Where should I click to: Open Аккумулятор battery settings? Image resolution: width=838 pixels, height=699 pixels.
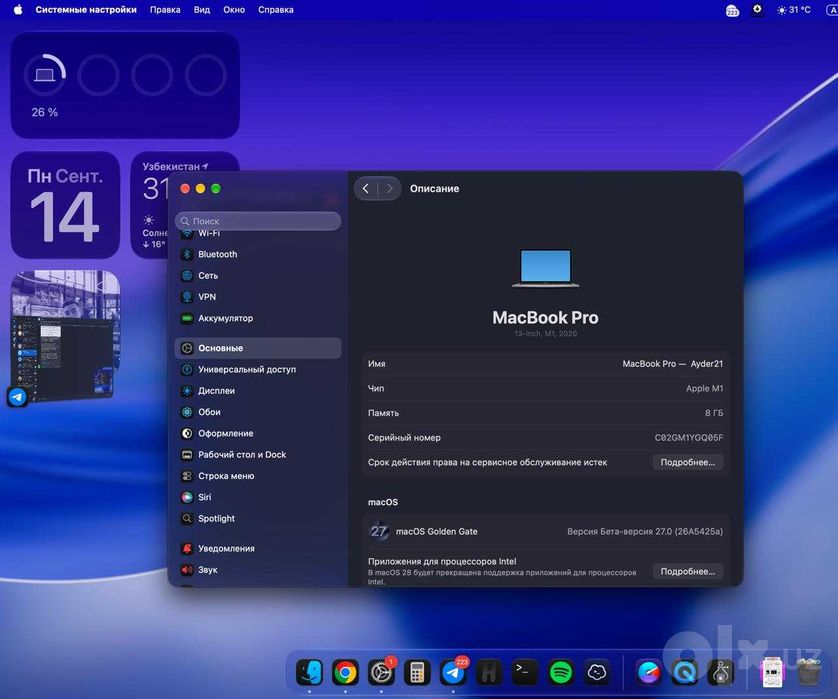point(258,319)
